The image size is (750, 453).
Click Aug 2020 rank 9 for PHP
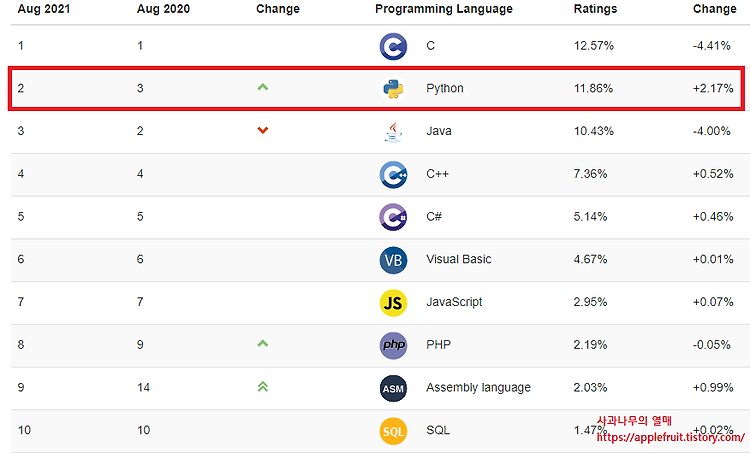coord(140,344)
